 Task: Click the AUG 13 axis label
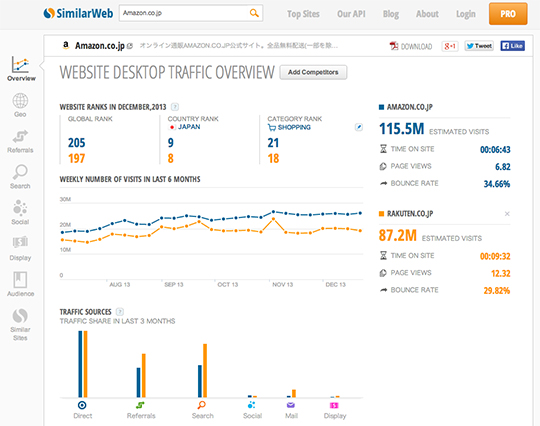(120, 284)
